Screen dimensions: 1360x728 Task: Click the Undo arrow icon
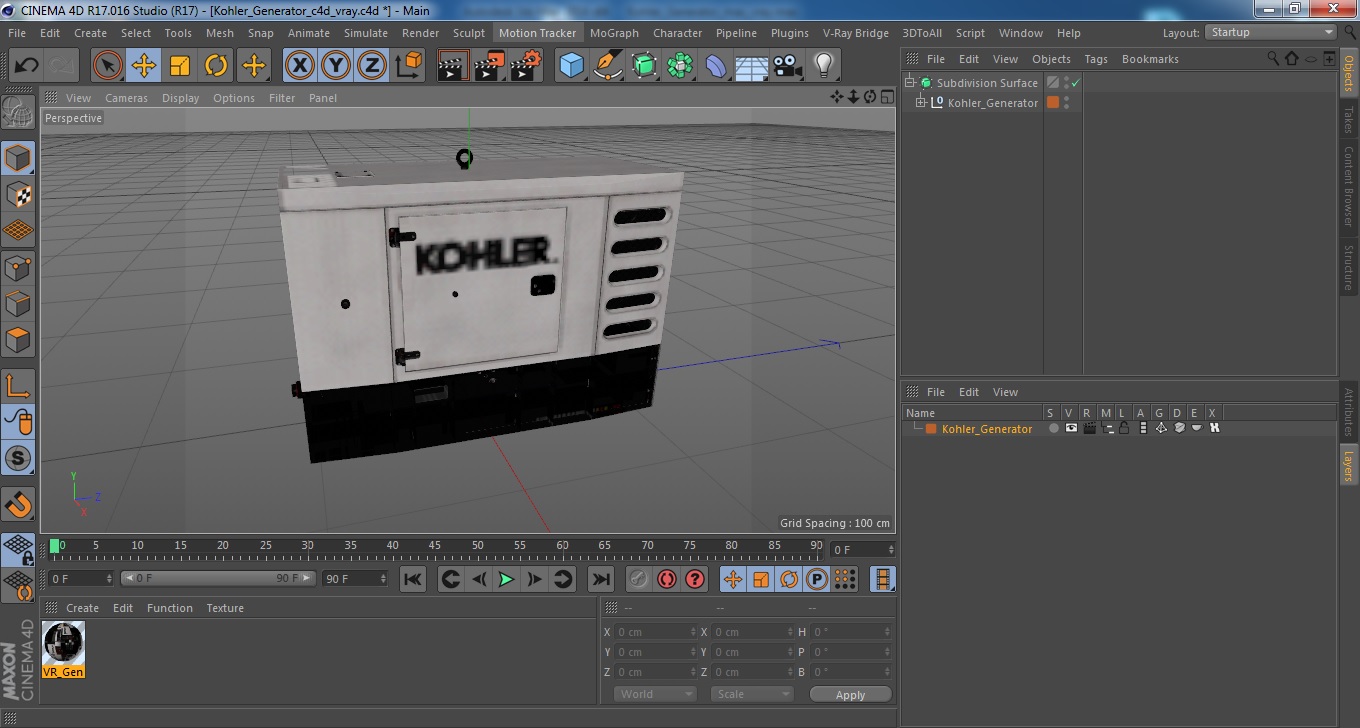coord(26,66)
